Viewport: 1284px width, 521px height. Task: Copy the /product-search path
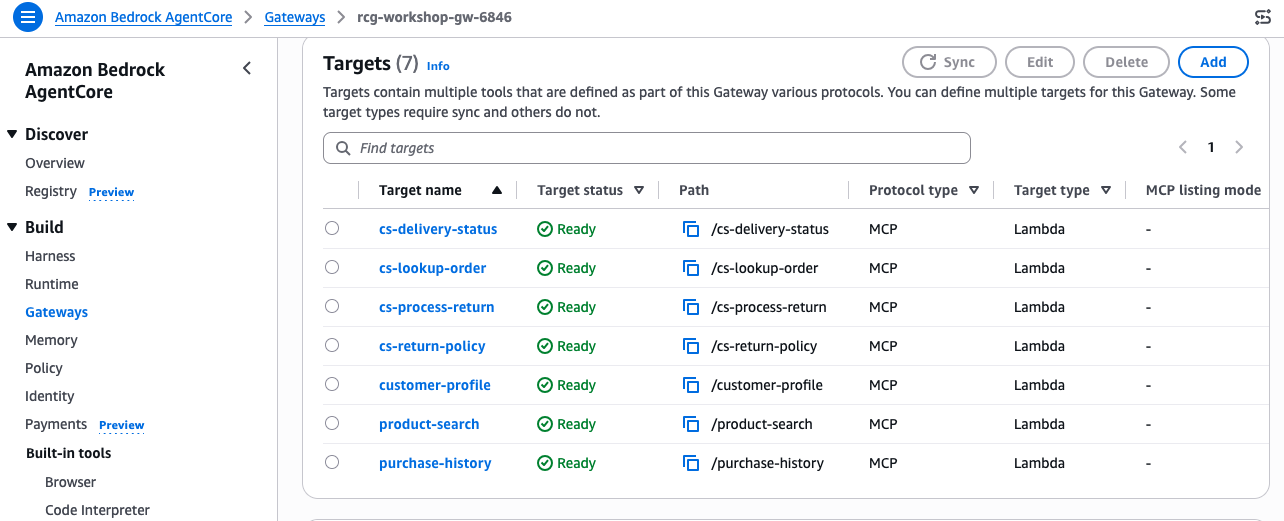tap(690, 424)
